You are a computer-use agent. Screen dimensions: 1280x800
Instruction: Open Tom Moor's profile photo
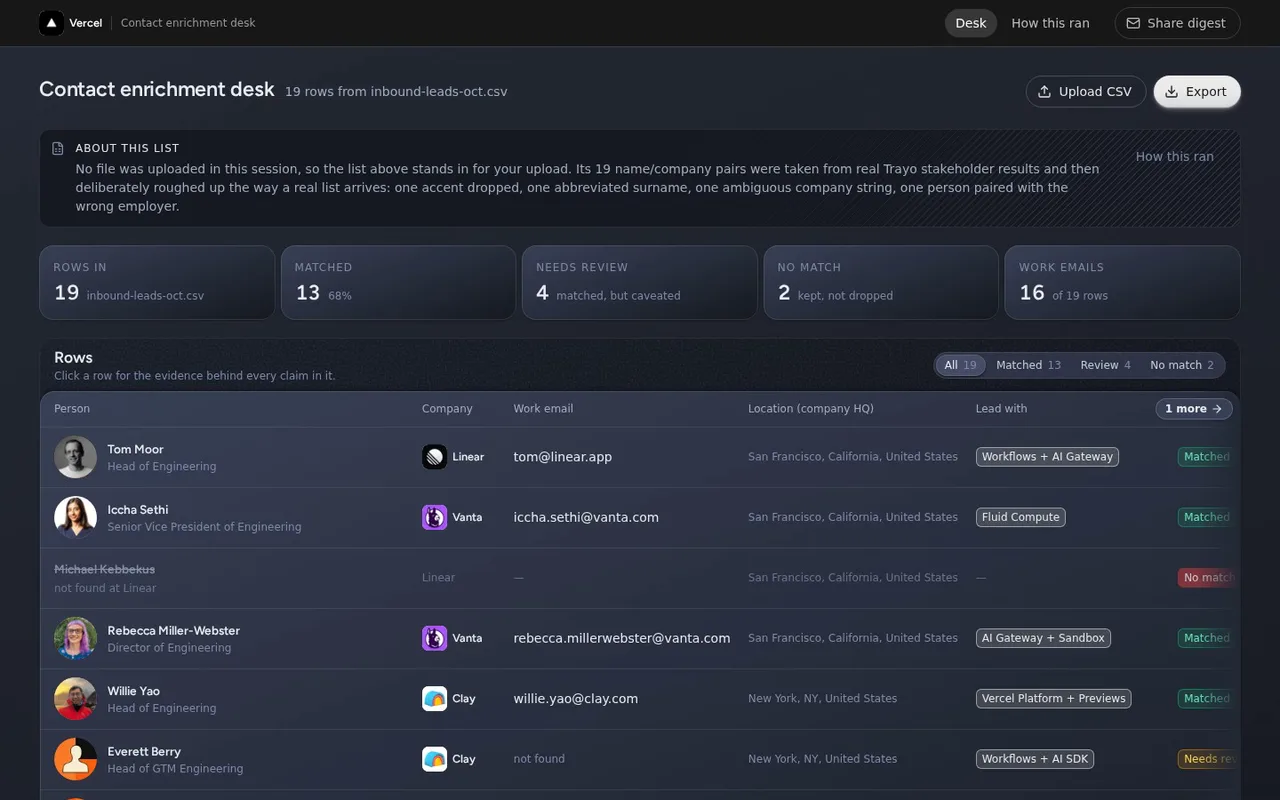(x=75, y=457)
